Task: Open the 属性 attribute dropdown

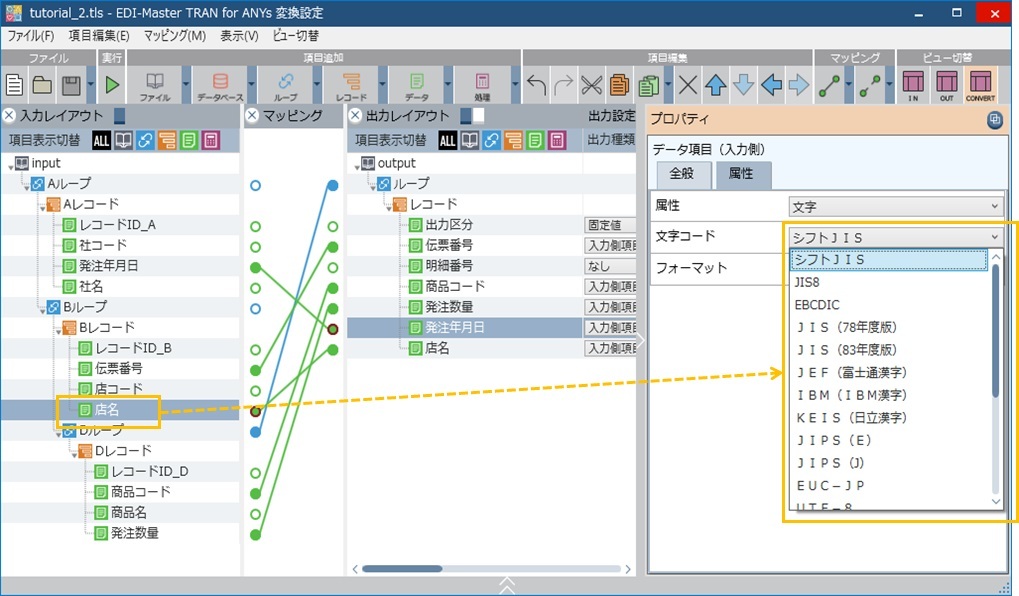Action: [x=895, y=207]
